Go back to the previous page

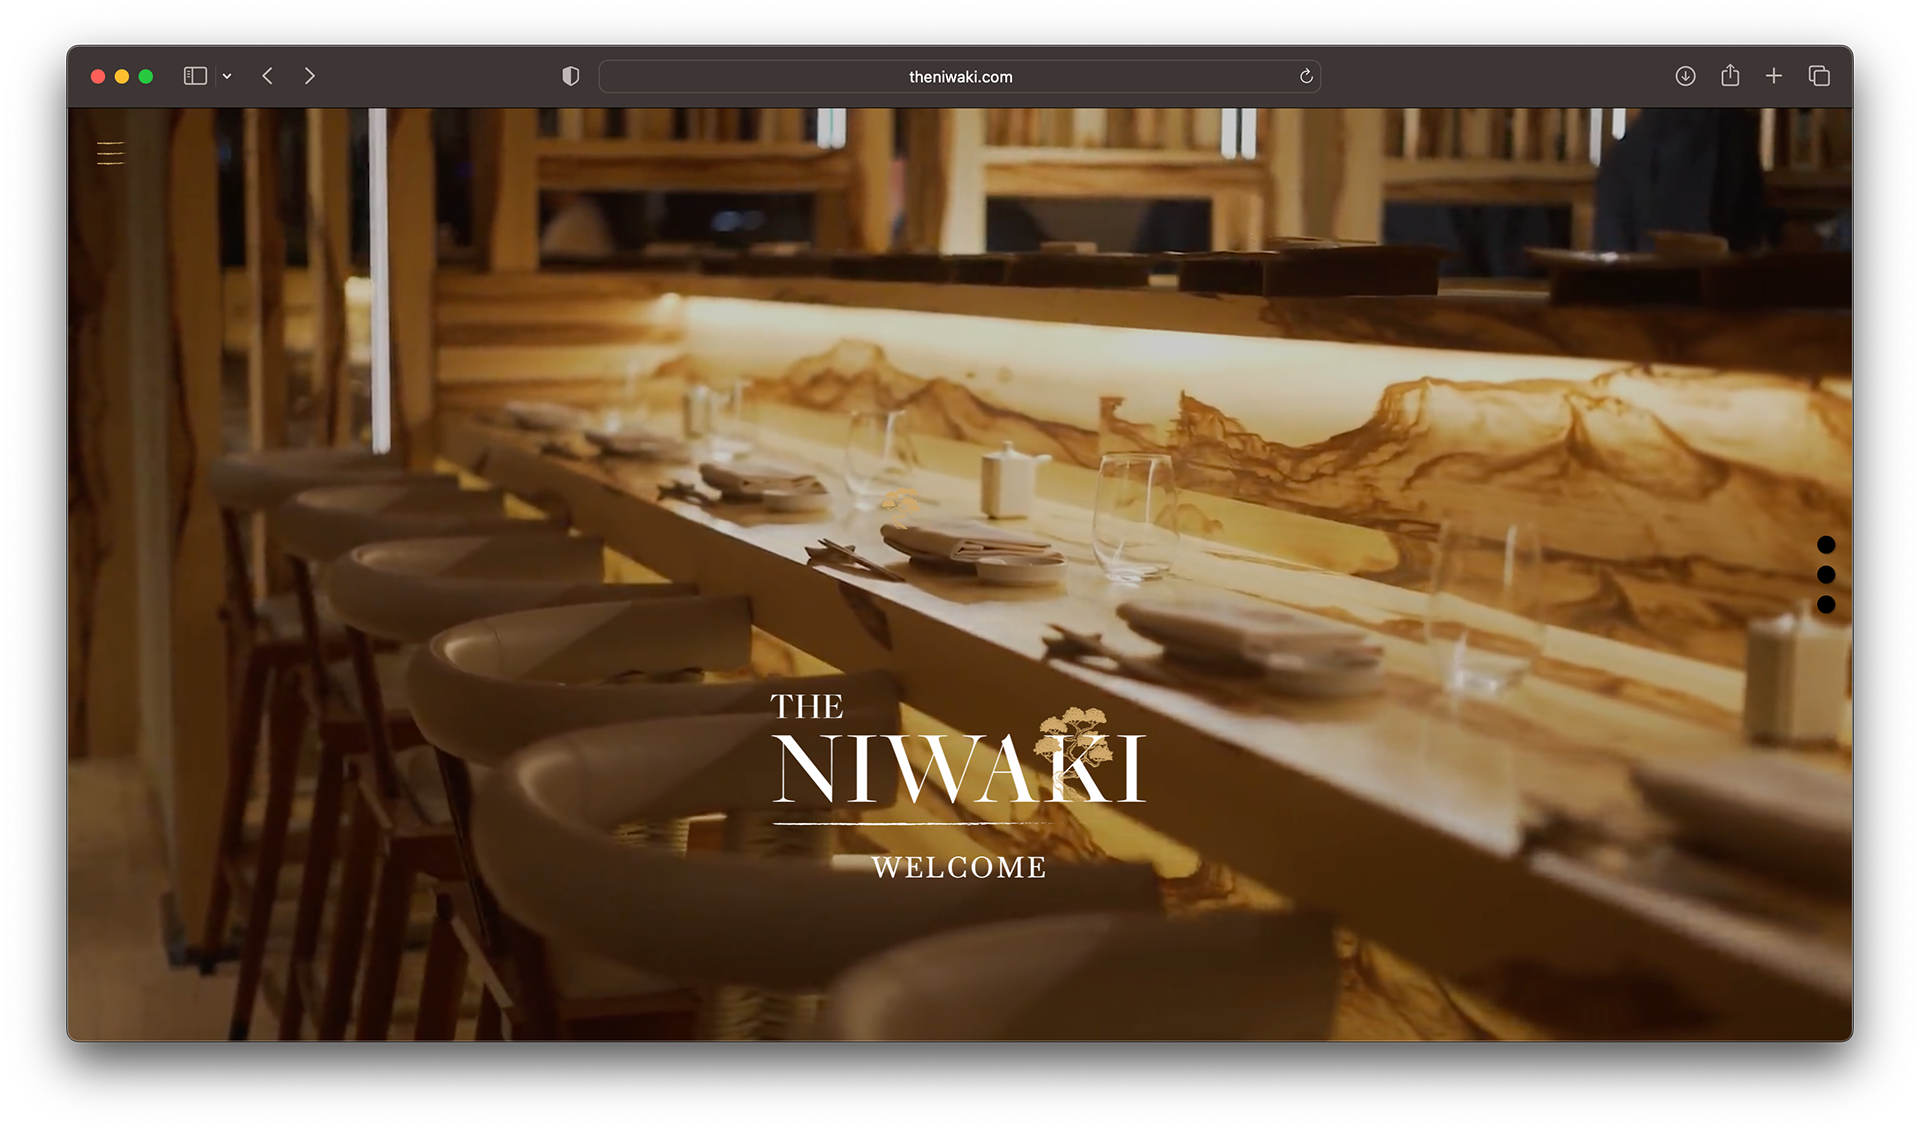coord(268,76)
